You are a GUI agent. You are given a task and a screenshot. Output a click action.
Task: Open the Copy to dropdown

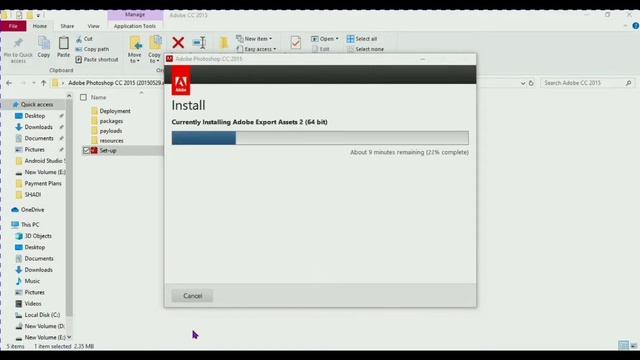coord(154,49)
